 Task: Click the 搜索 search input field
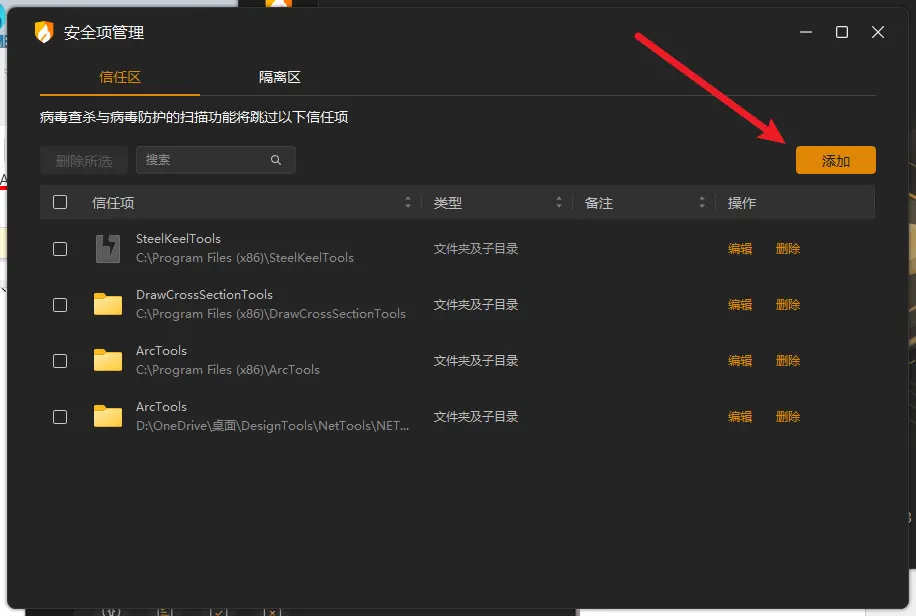coord(216,160)
